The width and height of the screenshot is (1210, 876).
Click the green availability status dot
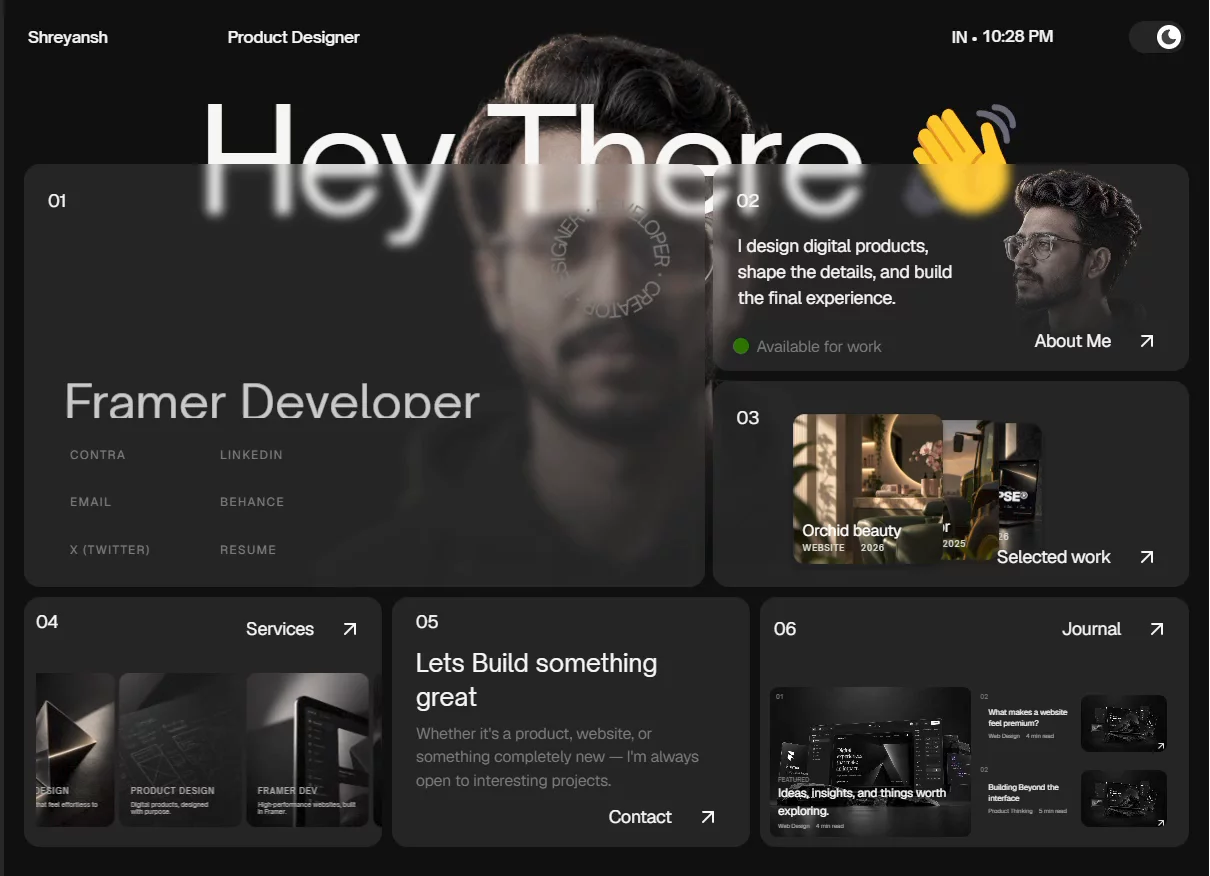point(741,346)
